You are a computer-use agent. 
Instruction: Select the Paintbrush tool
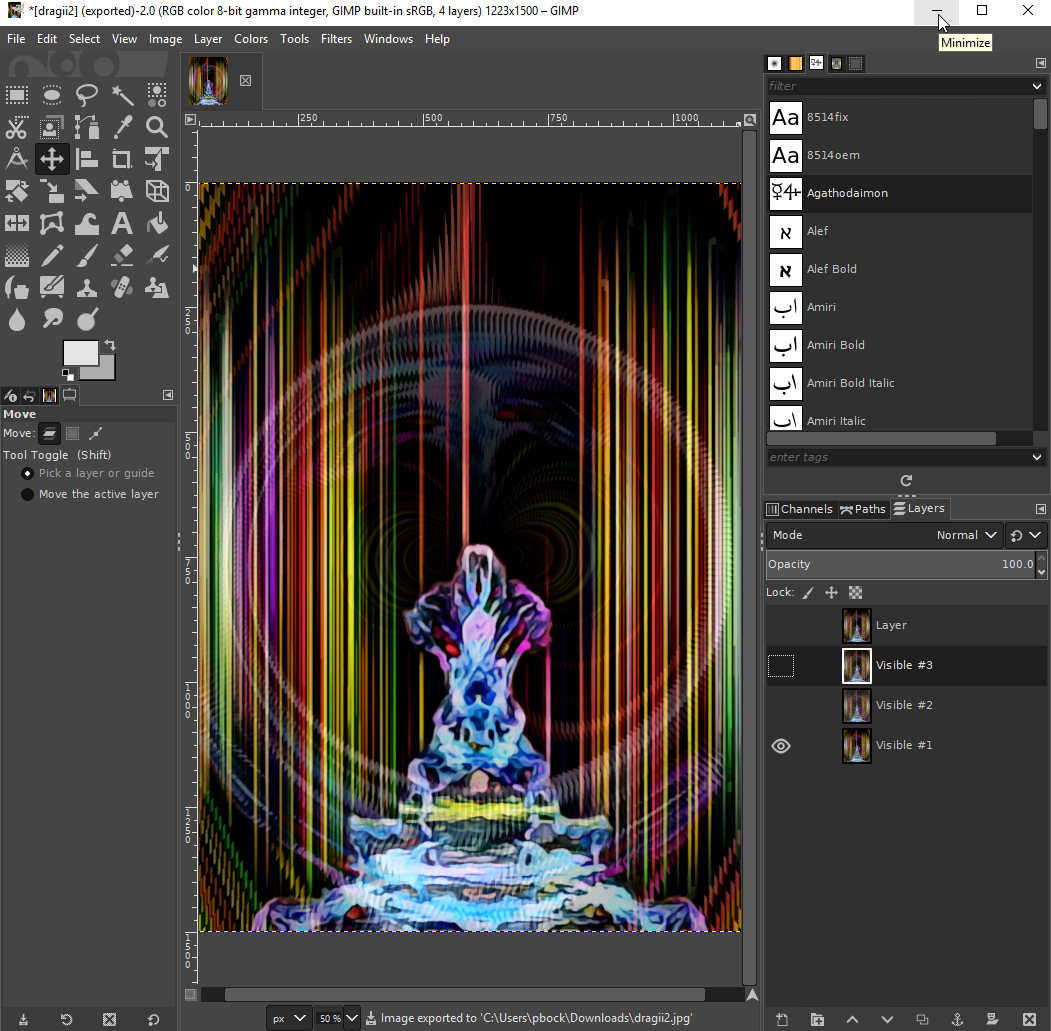point(87,255)
